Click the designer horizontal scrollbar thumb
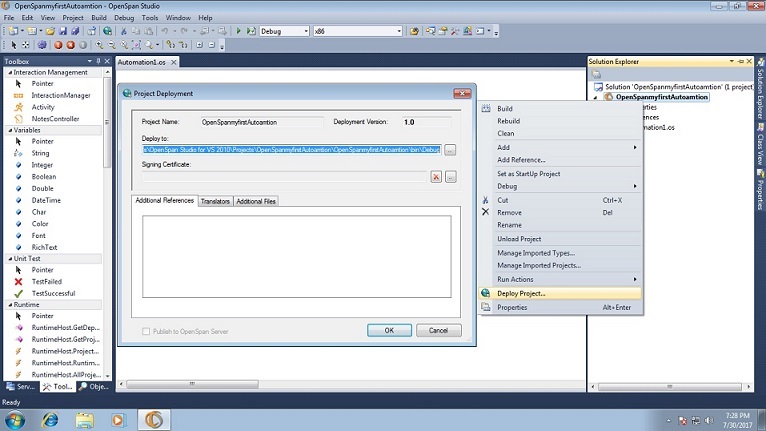 click(x=192, y=384)
